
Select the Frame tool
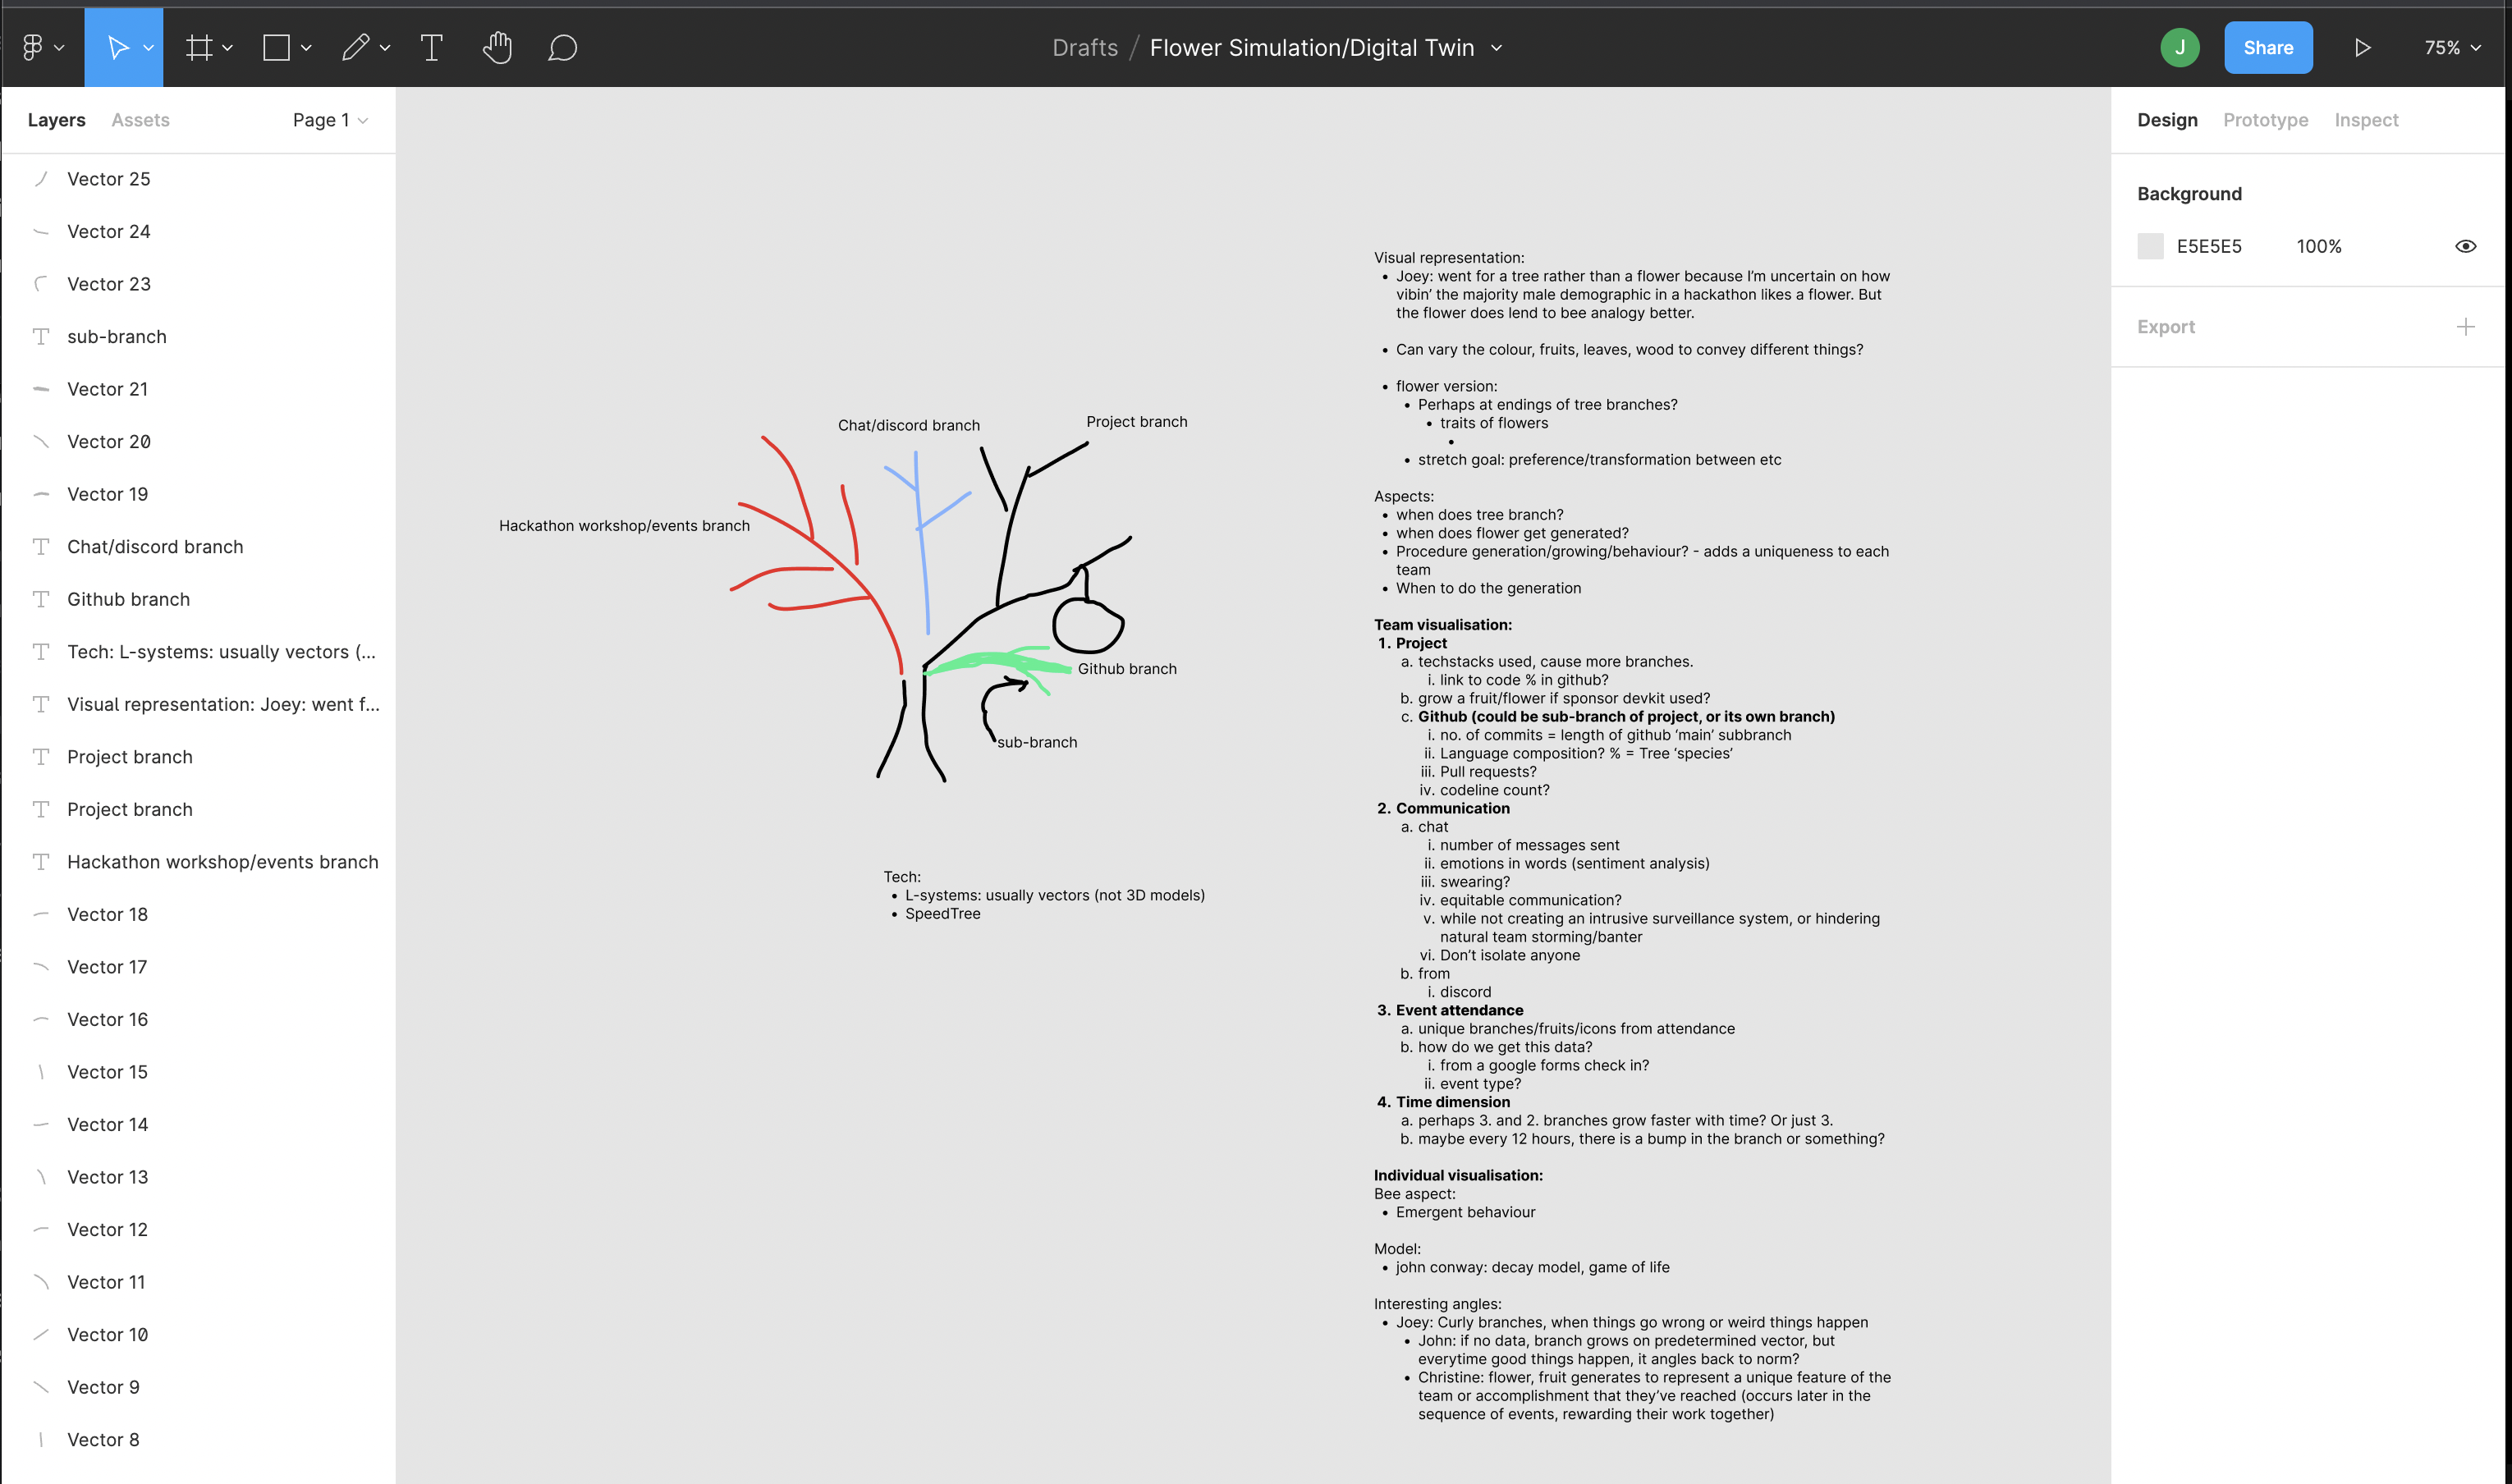[199, 47]
